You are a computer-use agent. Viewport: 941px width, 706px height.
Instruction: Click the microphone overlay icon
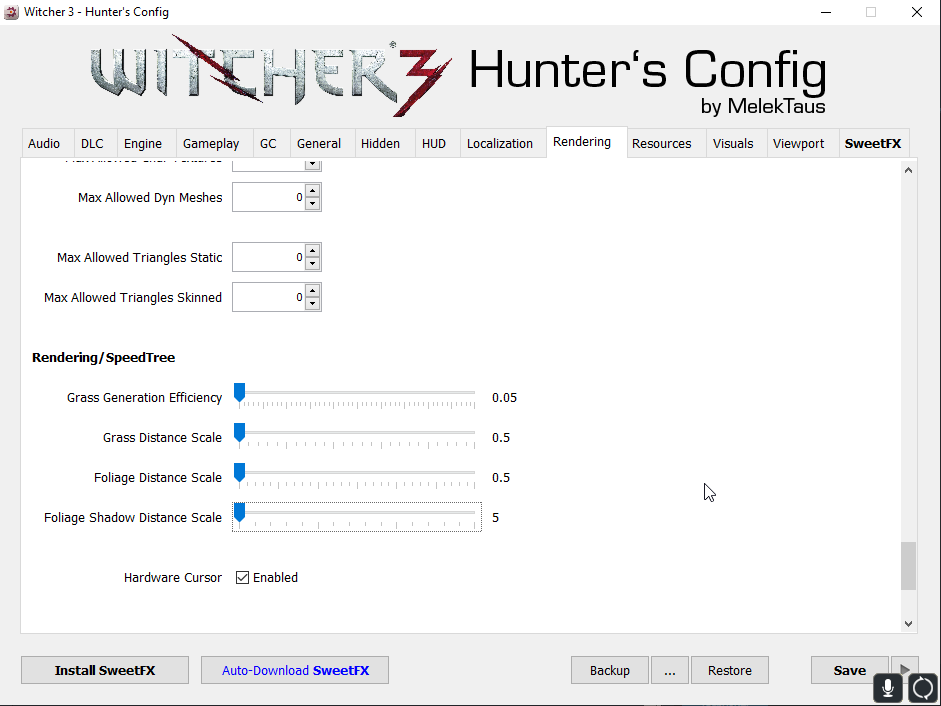pyautogui.click(x=889, y=688)
